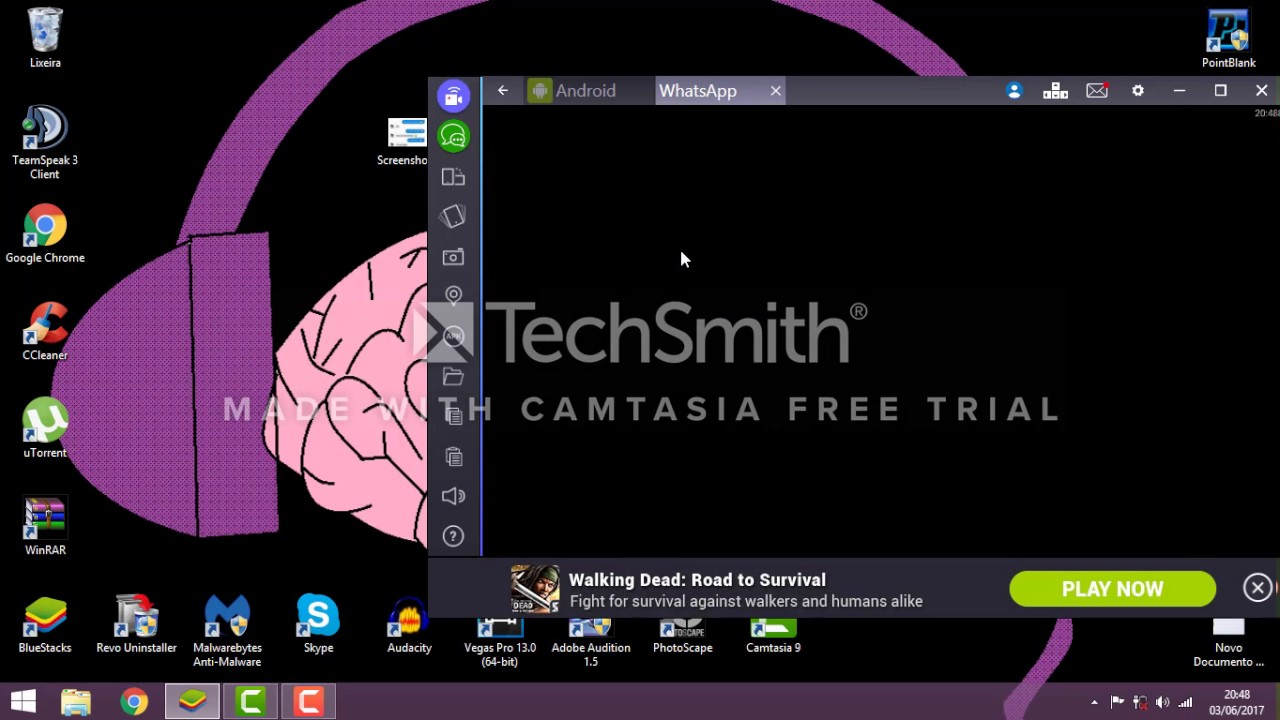Open the blue account profile icon
1280x720 pixels.
(1014, 91)
